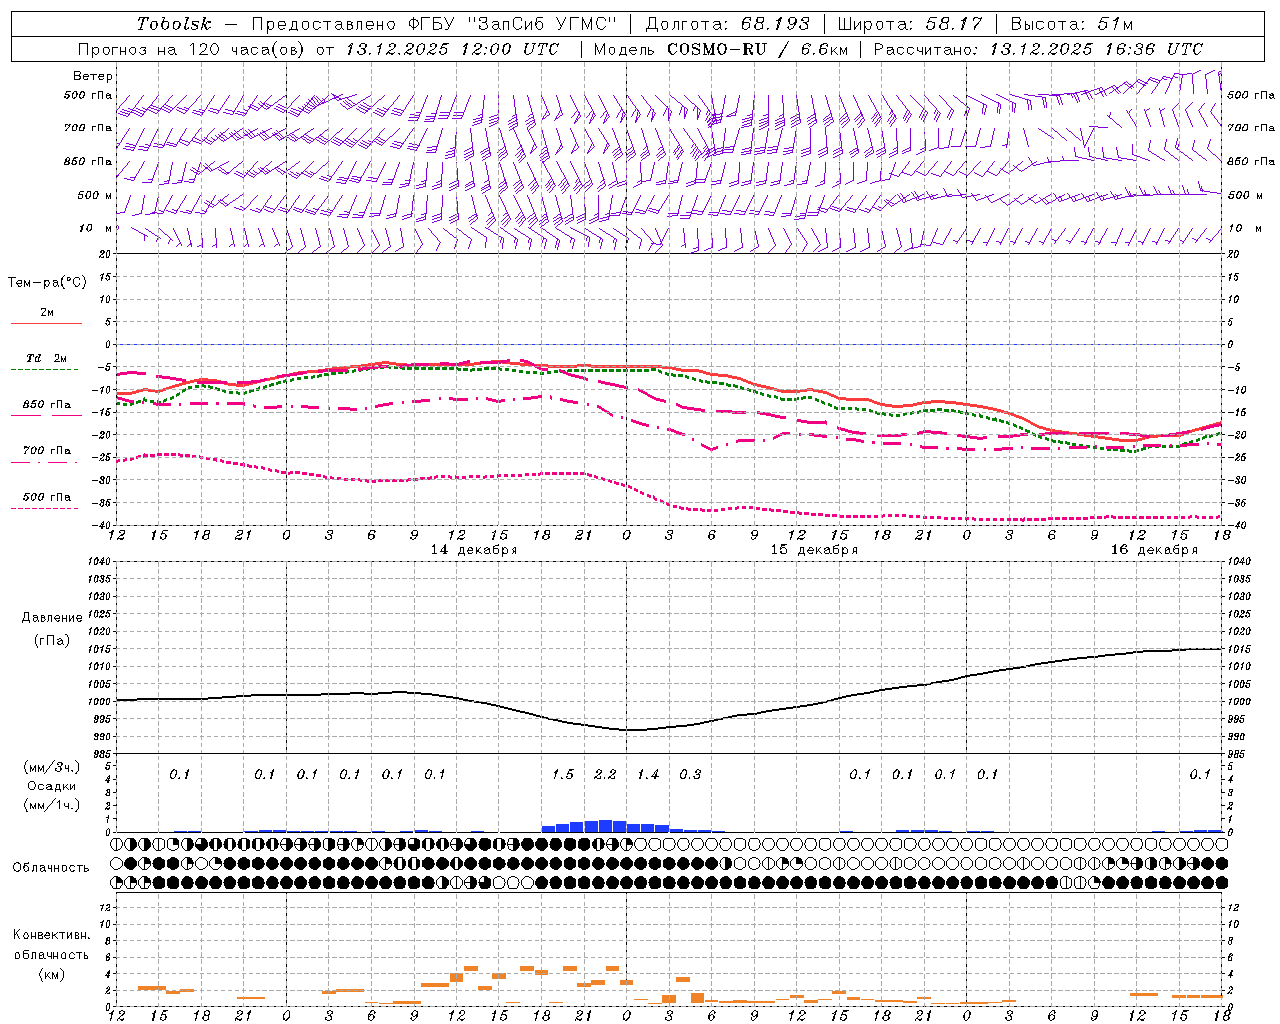Click the '2.2' peak precipitation value
Image resolution: width=1280 pixels, height=1024 pixels.
pos(605,775)
